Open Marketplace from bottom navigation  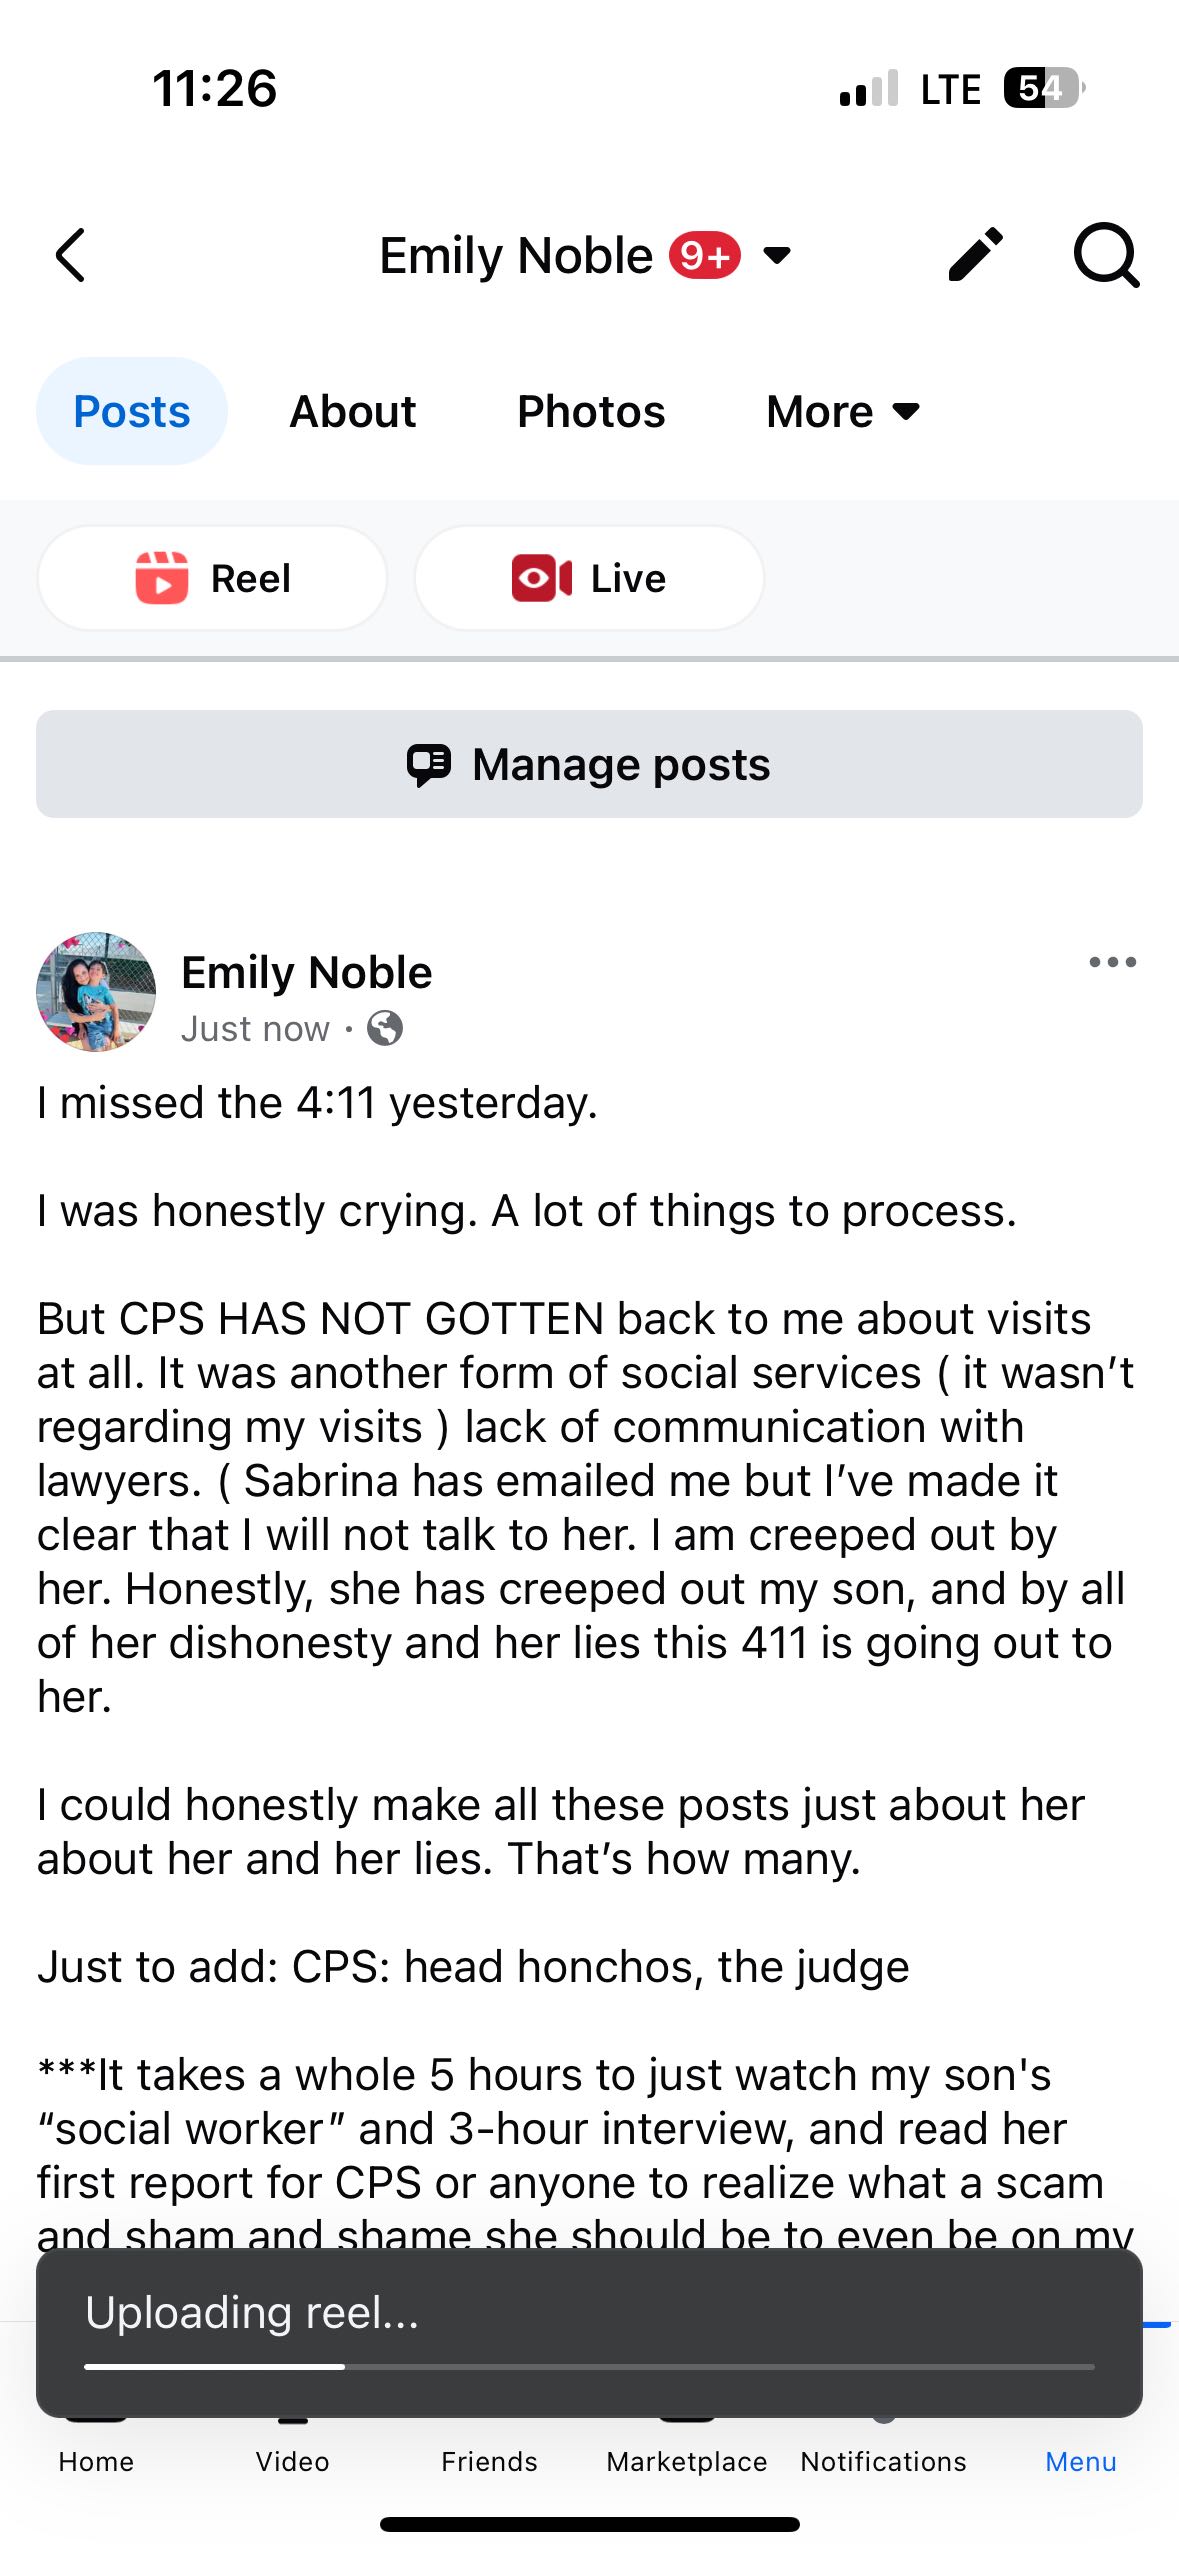687,2460
